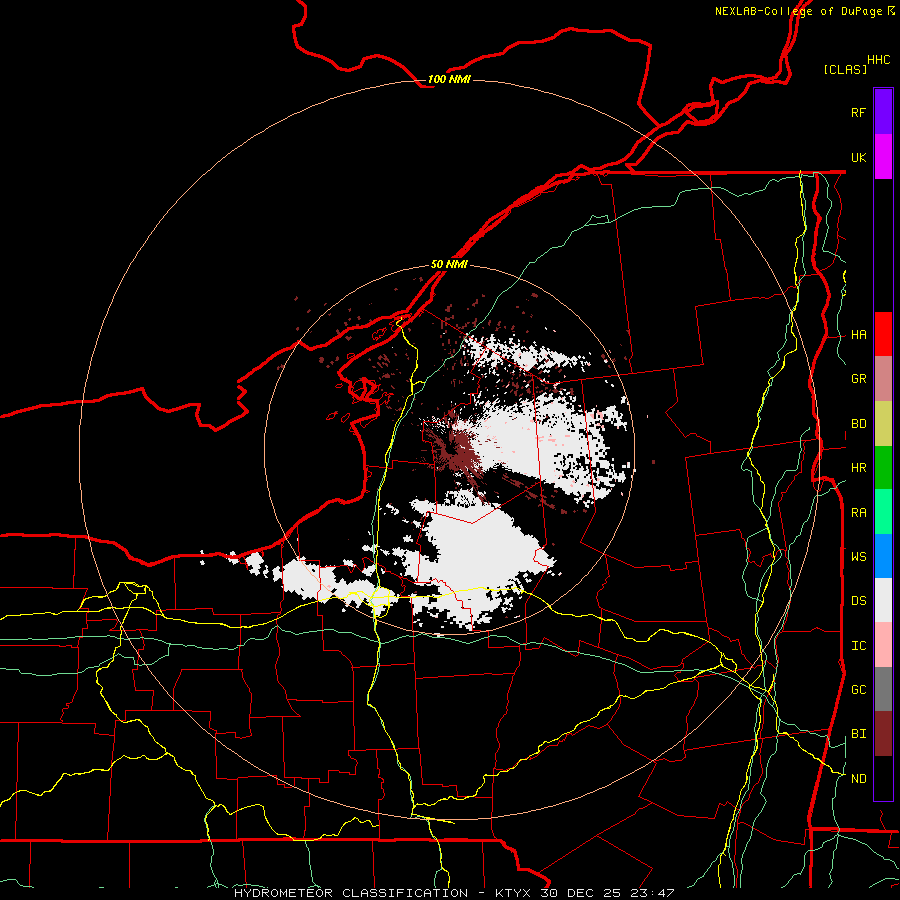
Task: Click the '50 NMI' range ring label
Action: [449, 264]
